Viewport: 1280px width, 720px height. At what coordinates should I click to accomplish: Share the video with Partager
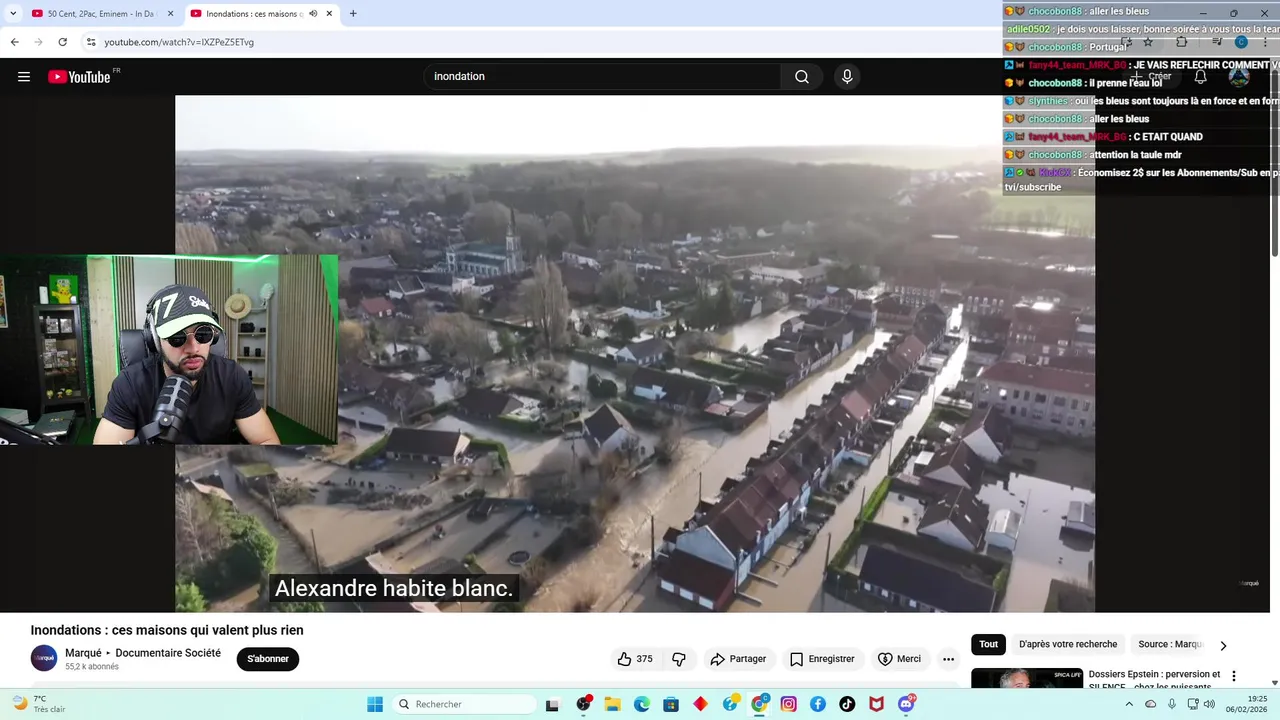click(x=738, y=659)
